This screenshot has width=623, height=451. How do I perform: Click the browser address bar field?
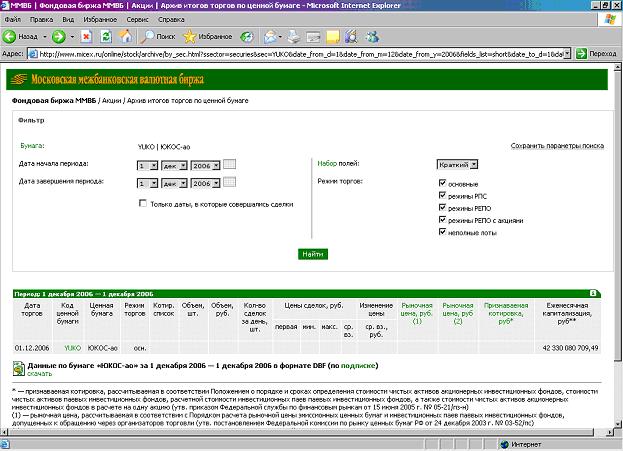(x=300, y=54)
